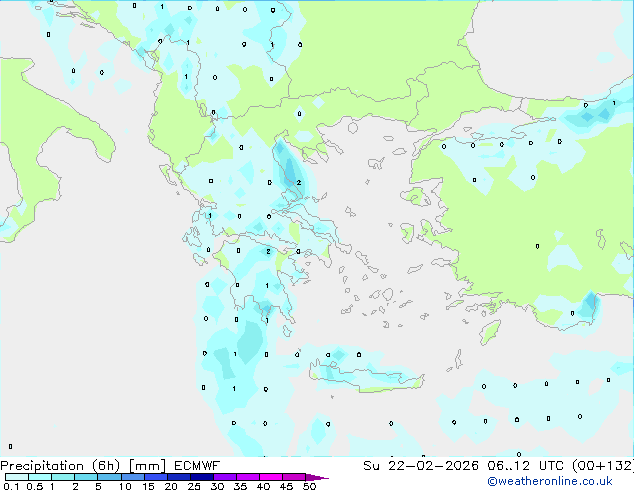
Task: Click the 40–45 mm magenta legend swatch
Action: coord(271,477)
